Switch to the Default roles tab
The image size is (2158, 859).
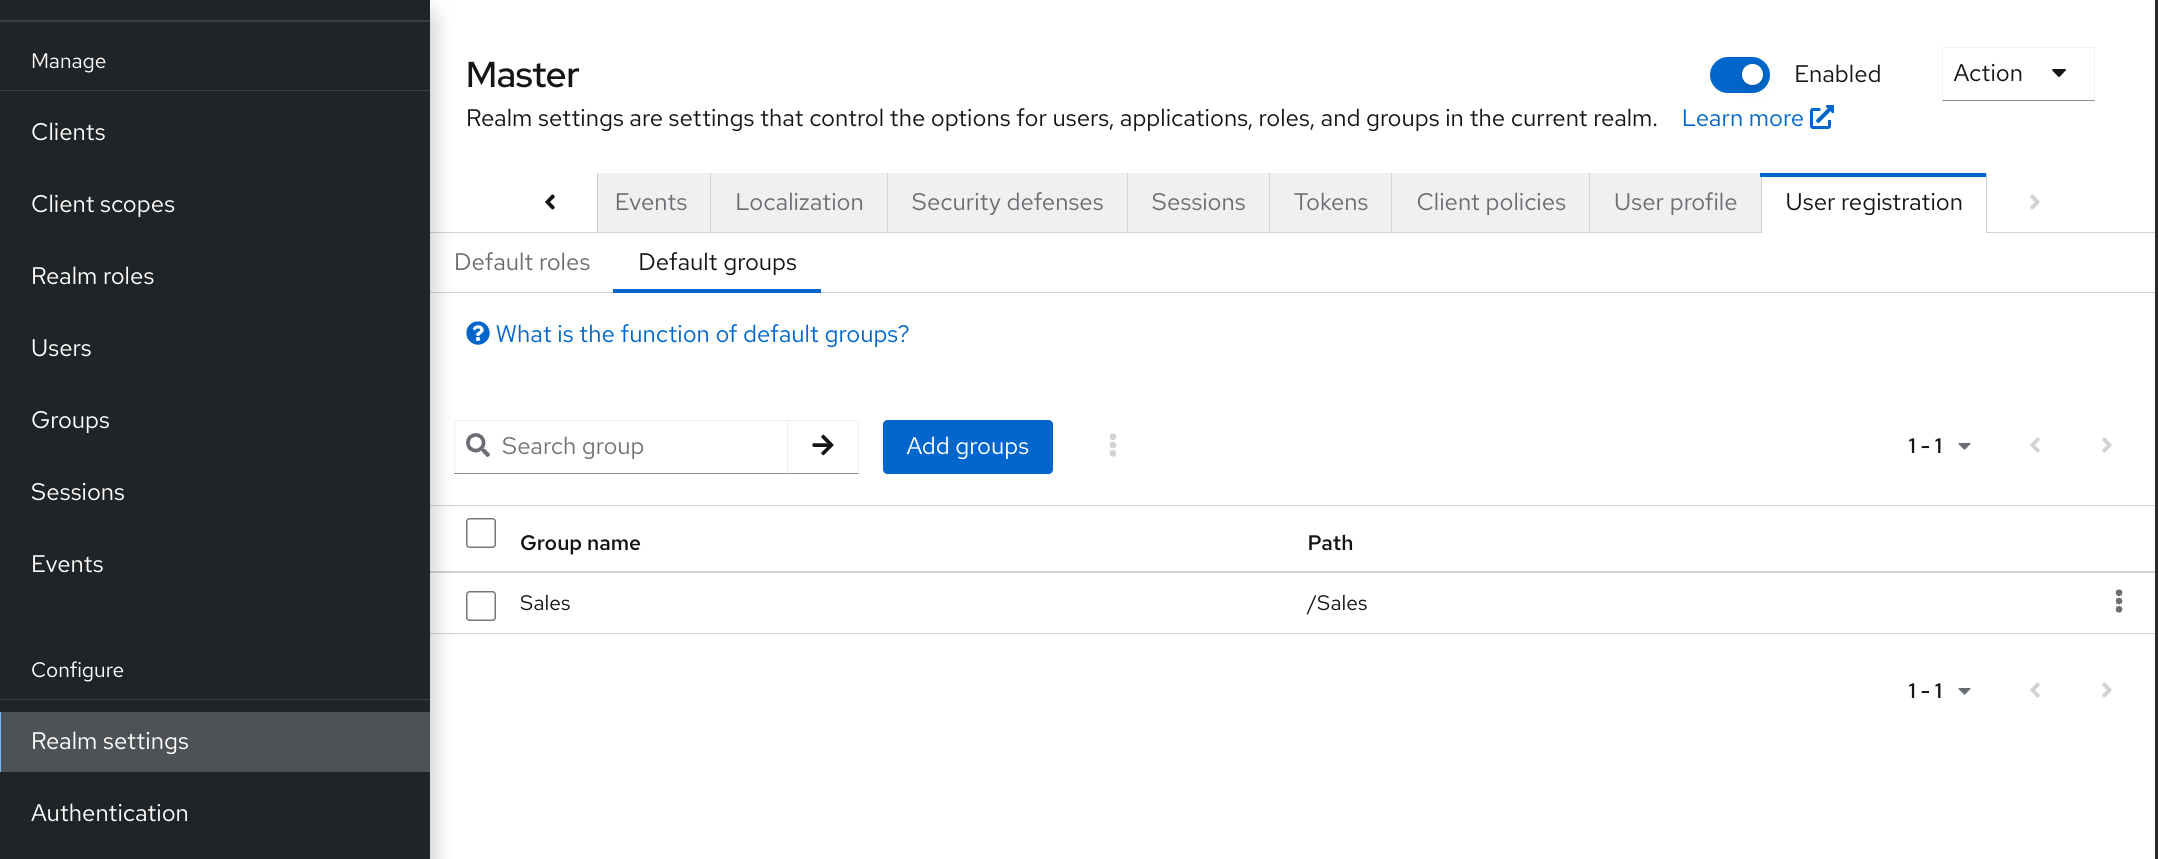click(522, 262)
